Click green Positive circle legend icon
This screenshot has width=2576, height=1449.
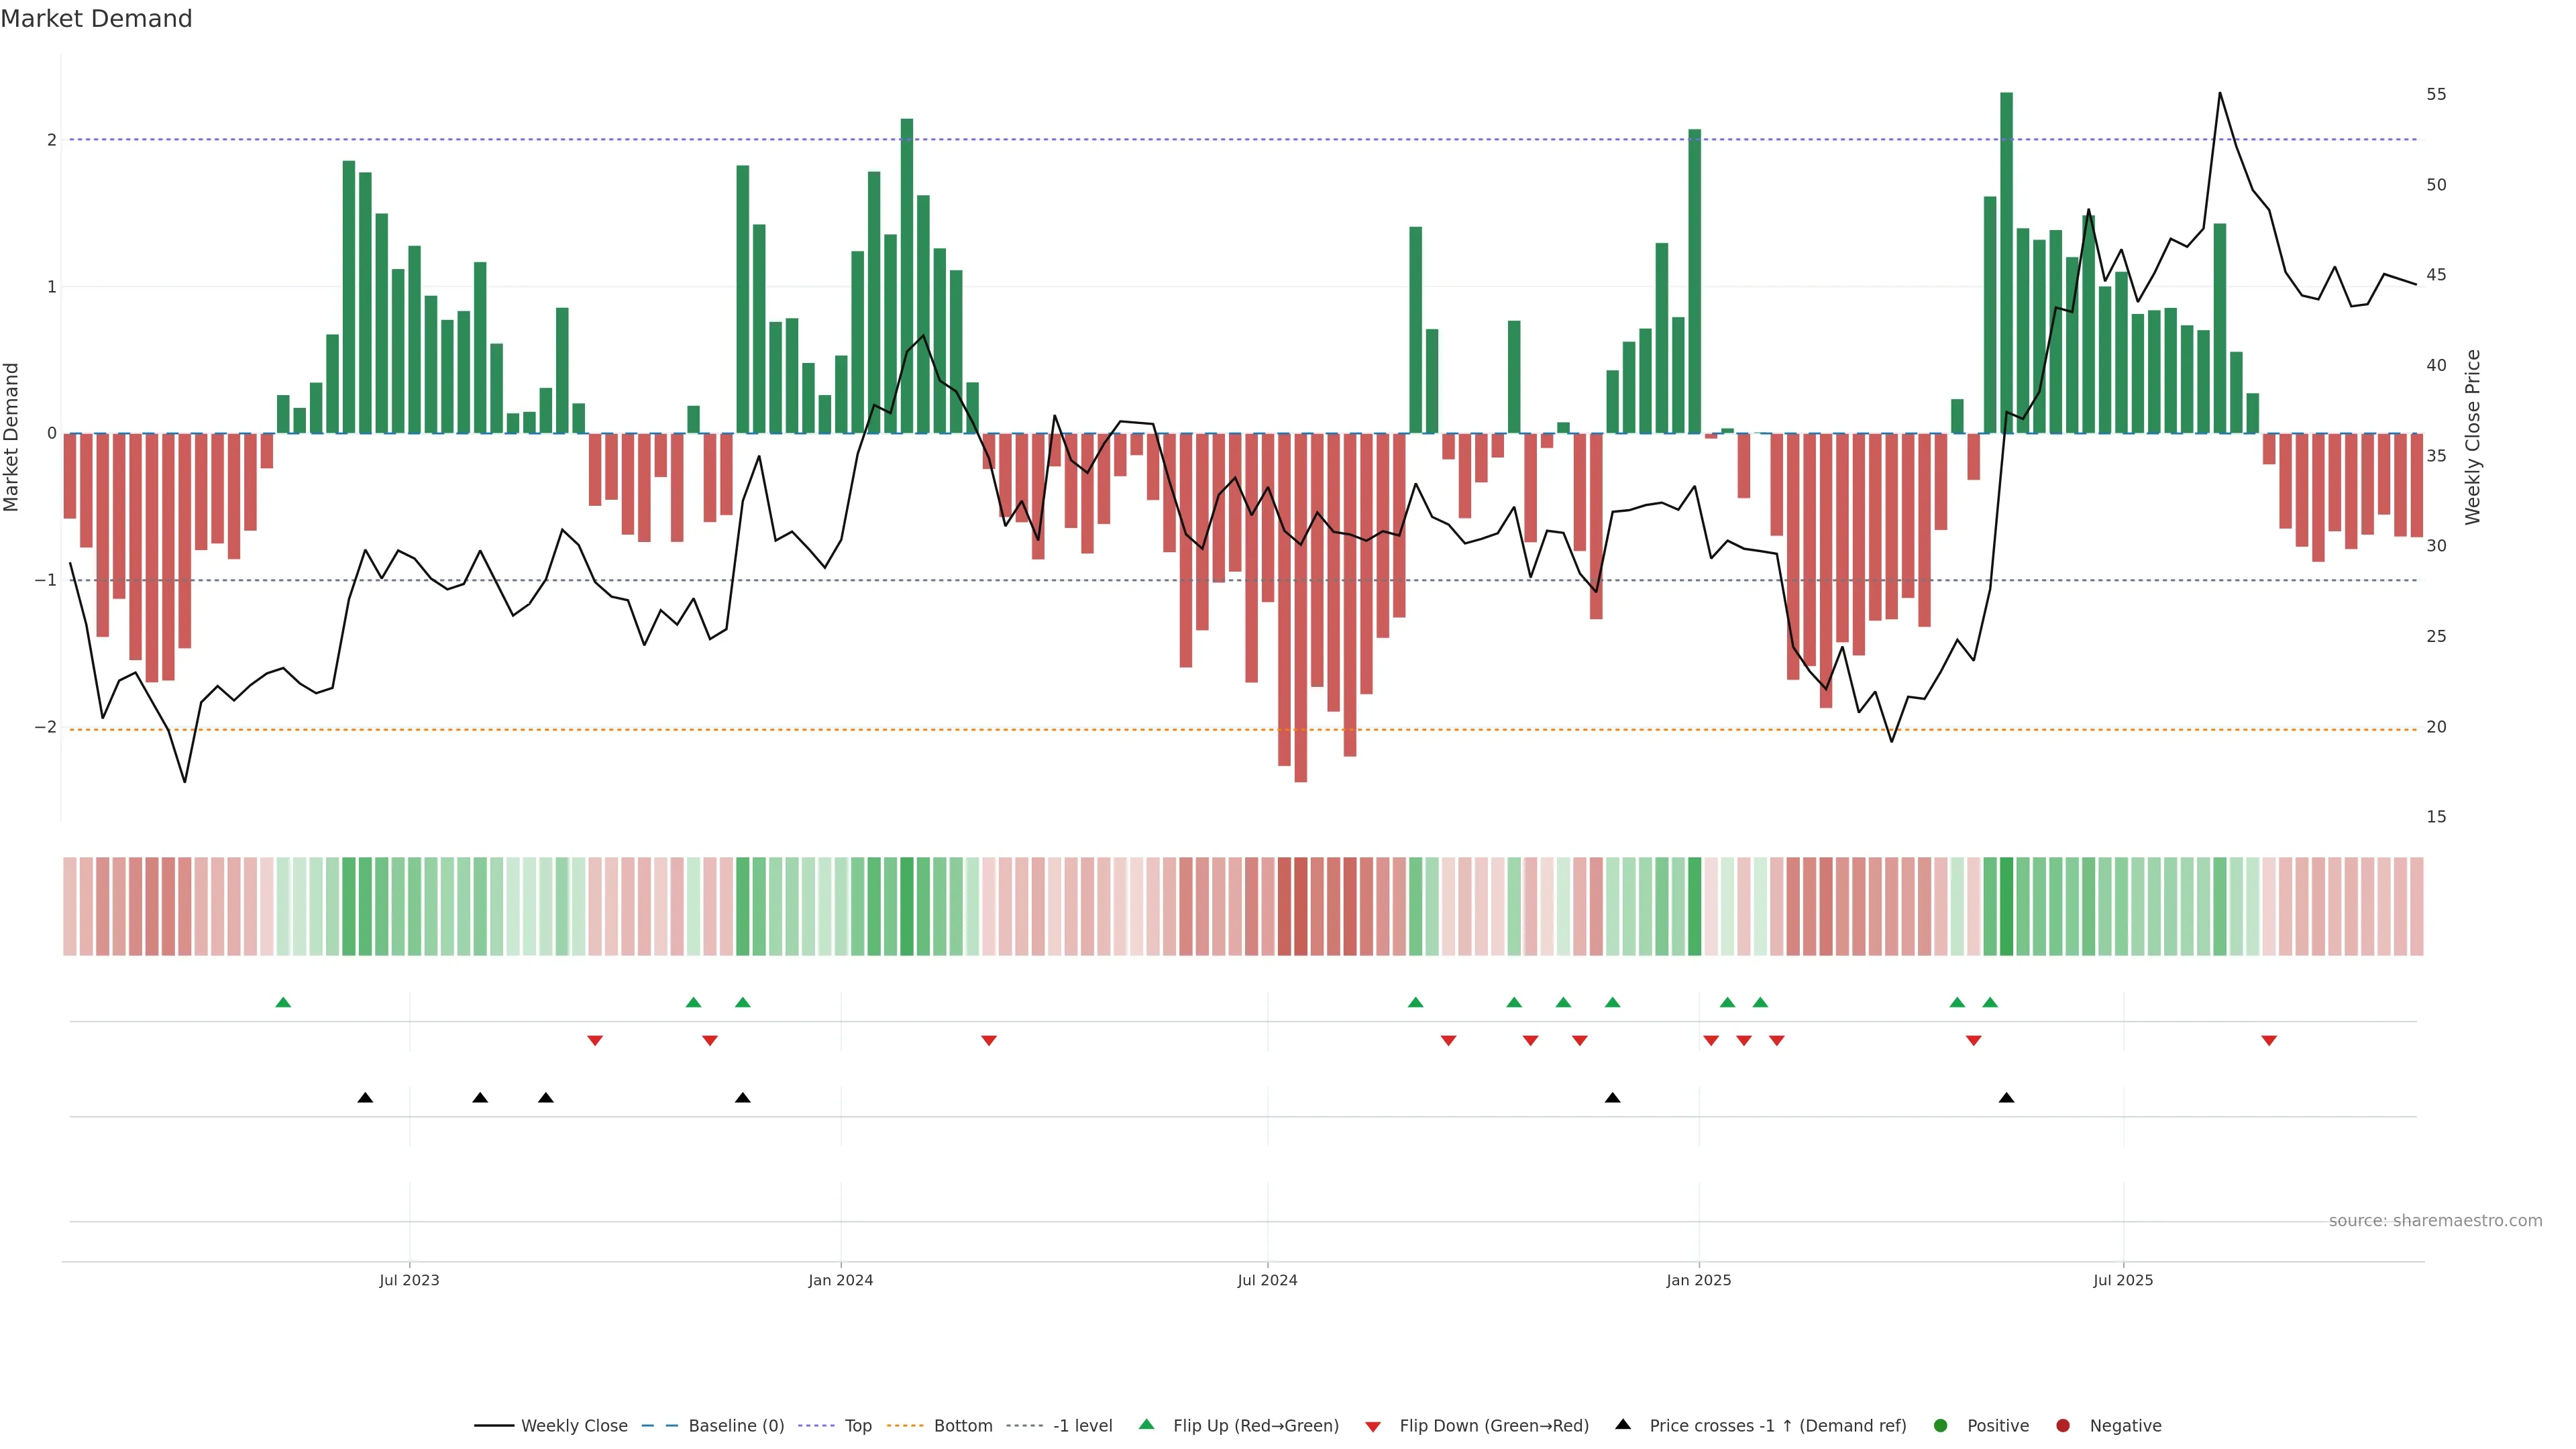point(1940,1426)
